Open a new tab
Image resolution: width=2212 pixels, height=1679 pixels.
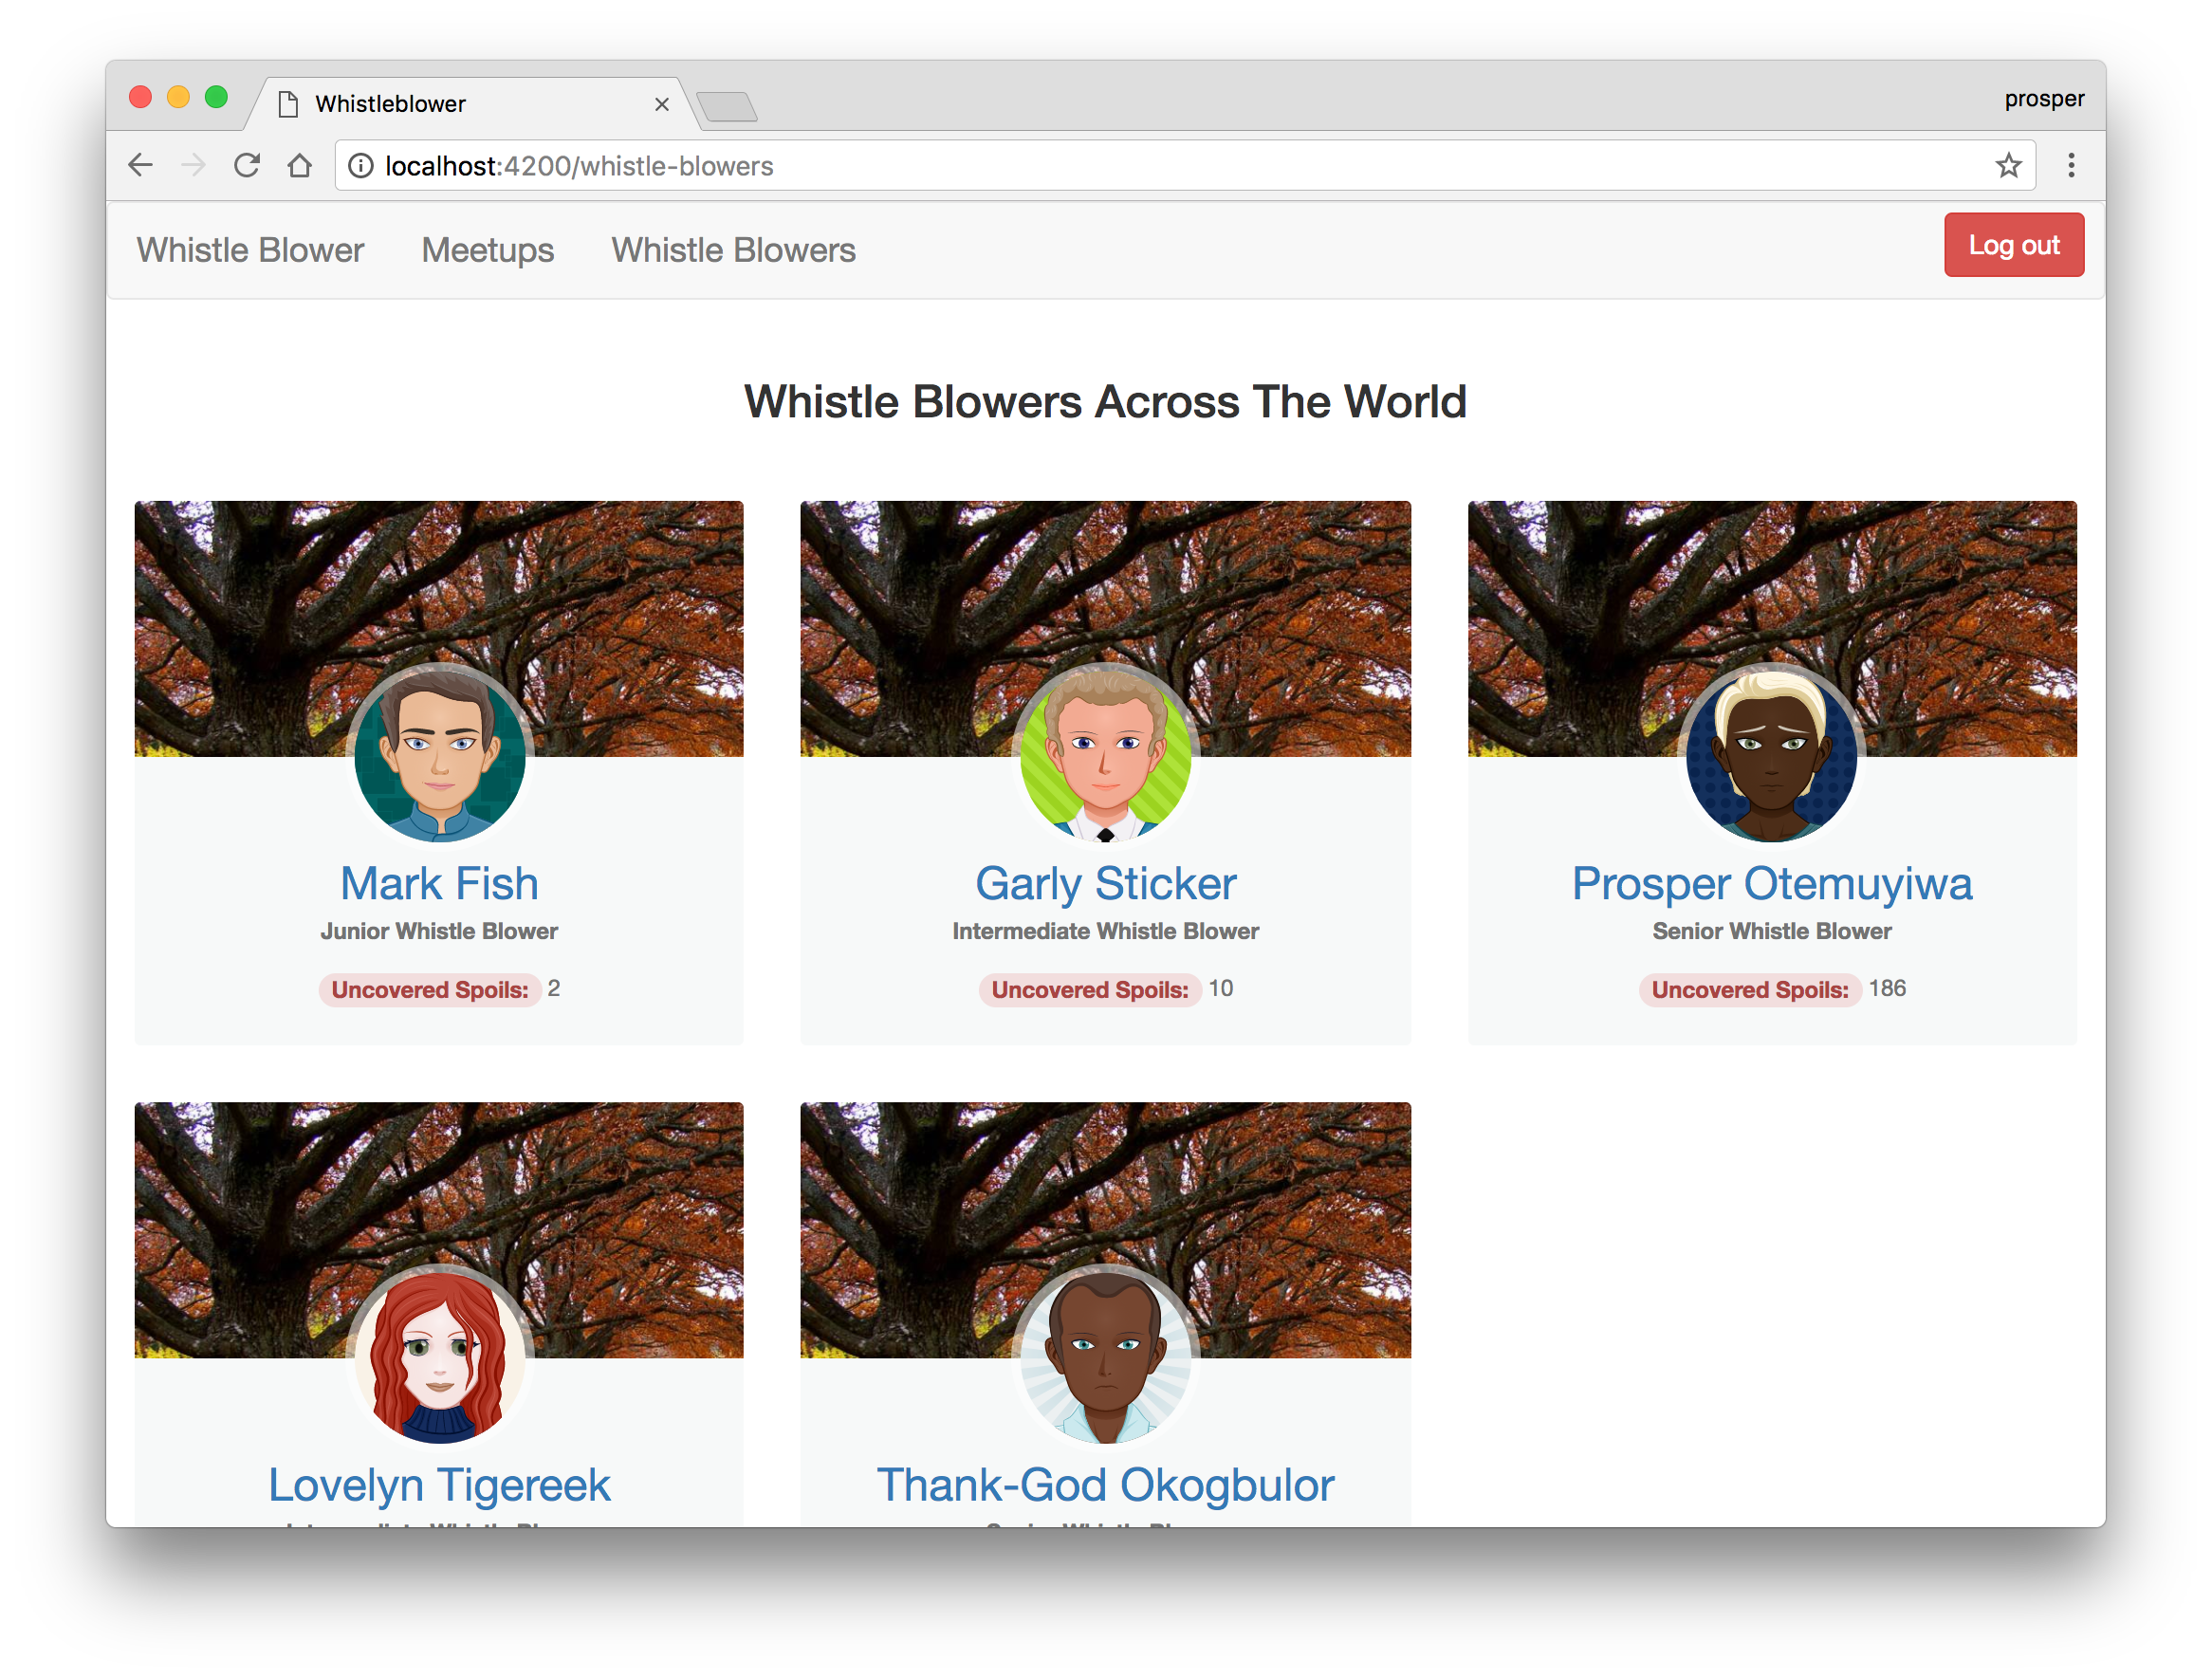click(727, 106)
